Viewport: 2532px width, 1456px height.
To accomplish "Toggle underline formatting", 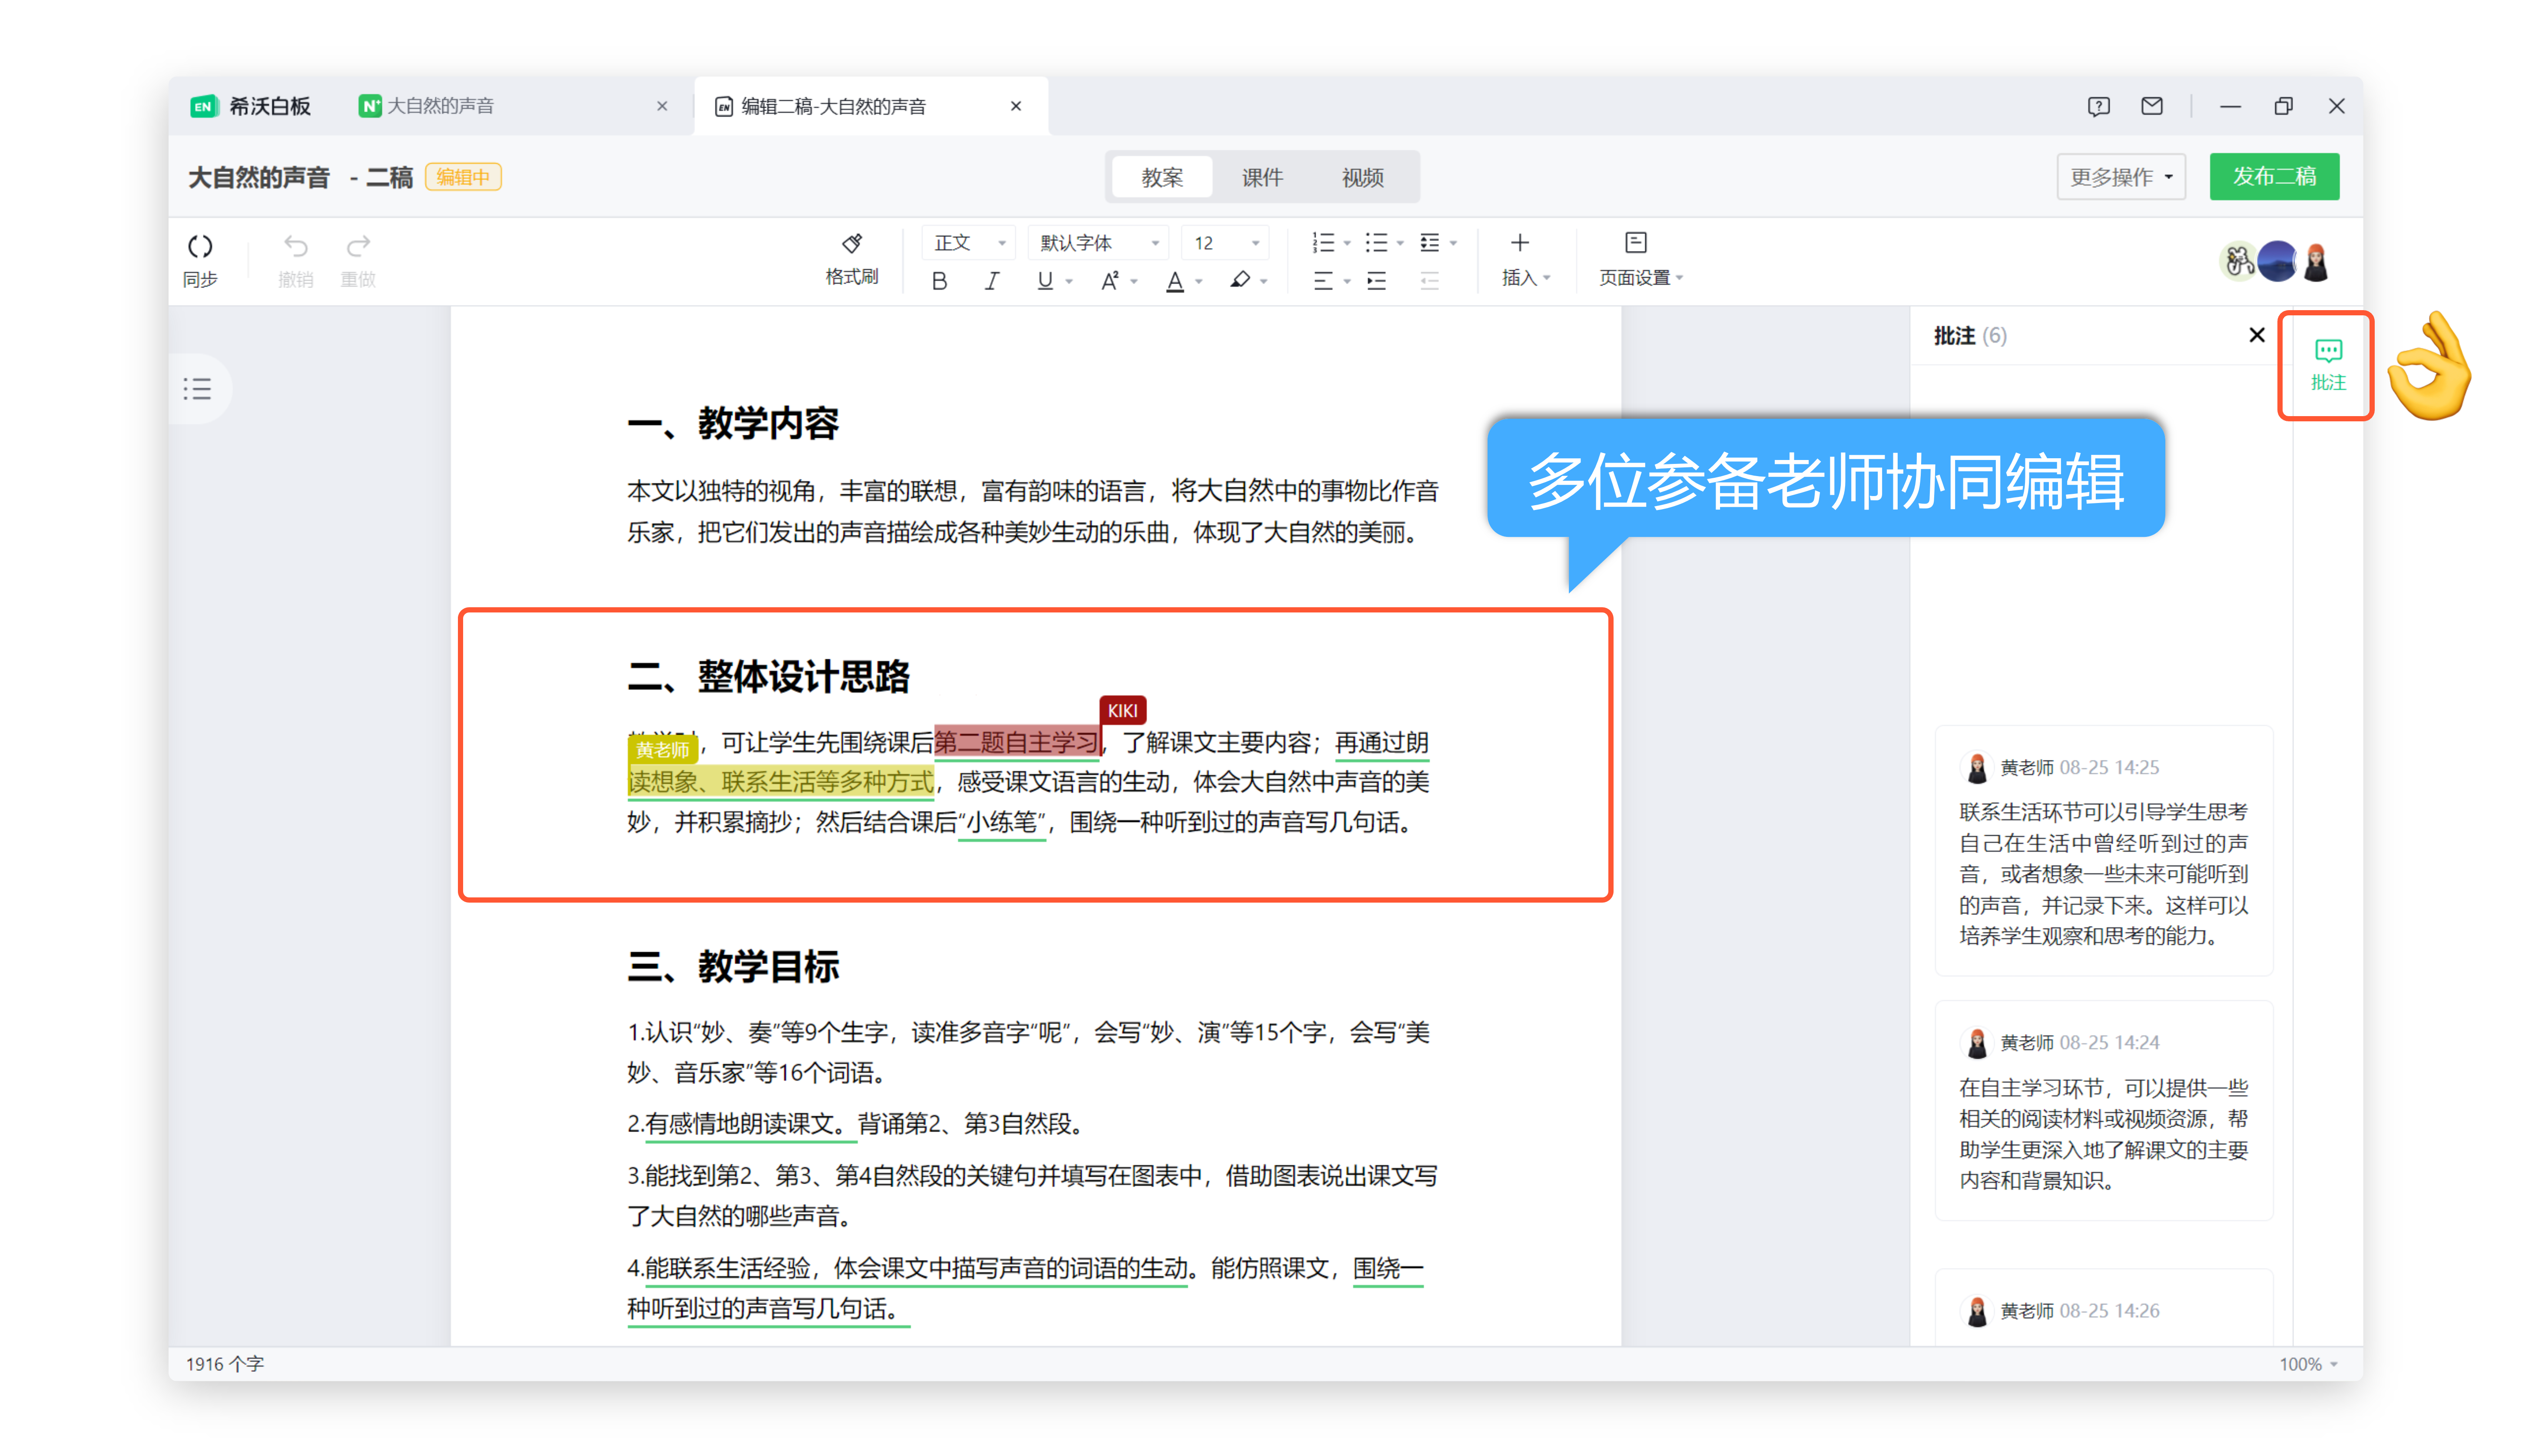I will (1044, 281).
